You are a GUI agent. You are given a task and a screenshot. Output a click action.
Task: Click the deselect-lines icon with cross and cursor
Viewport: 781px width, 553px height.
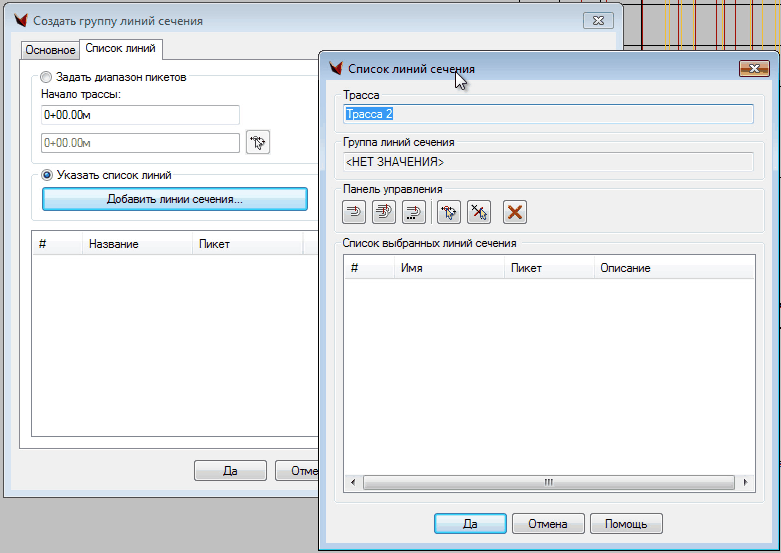(x=479, y=212)
